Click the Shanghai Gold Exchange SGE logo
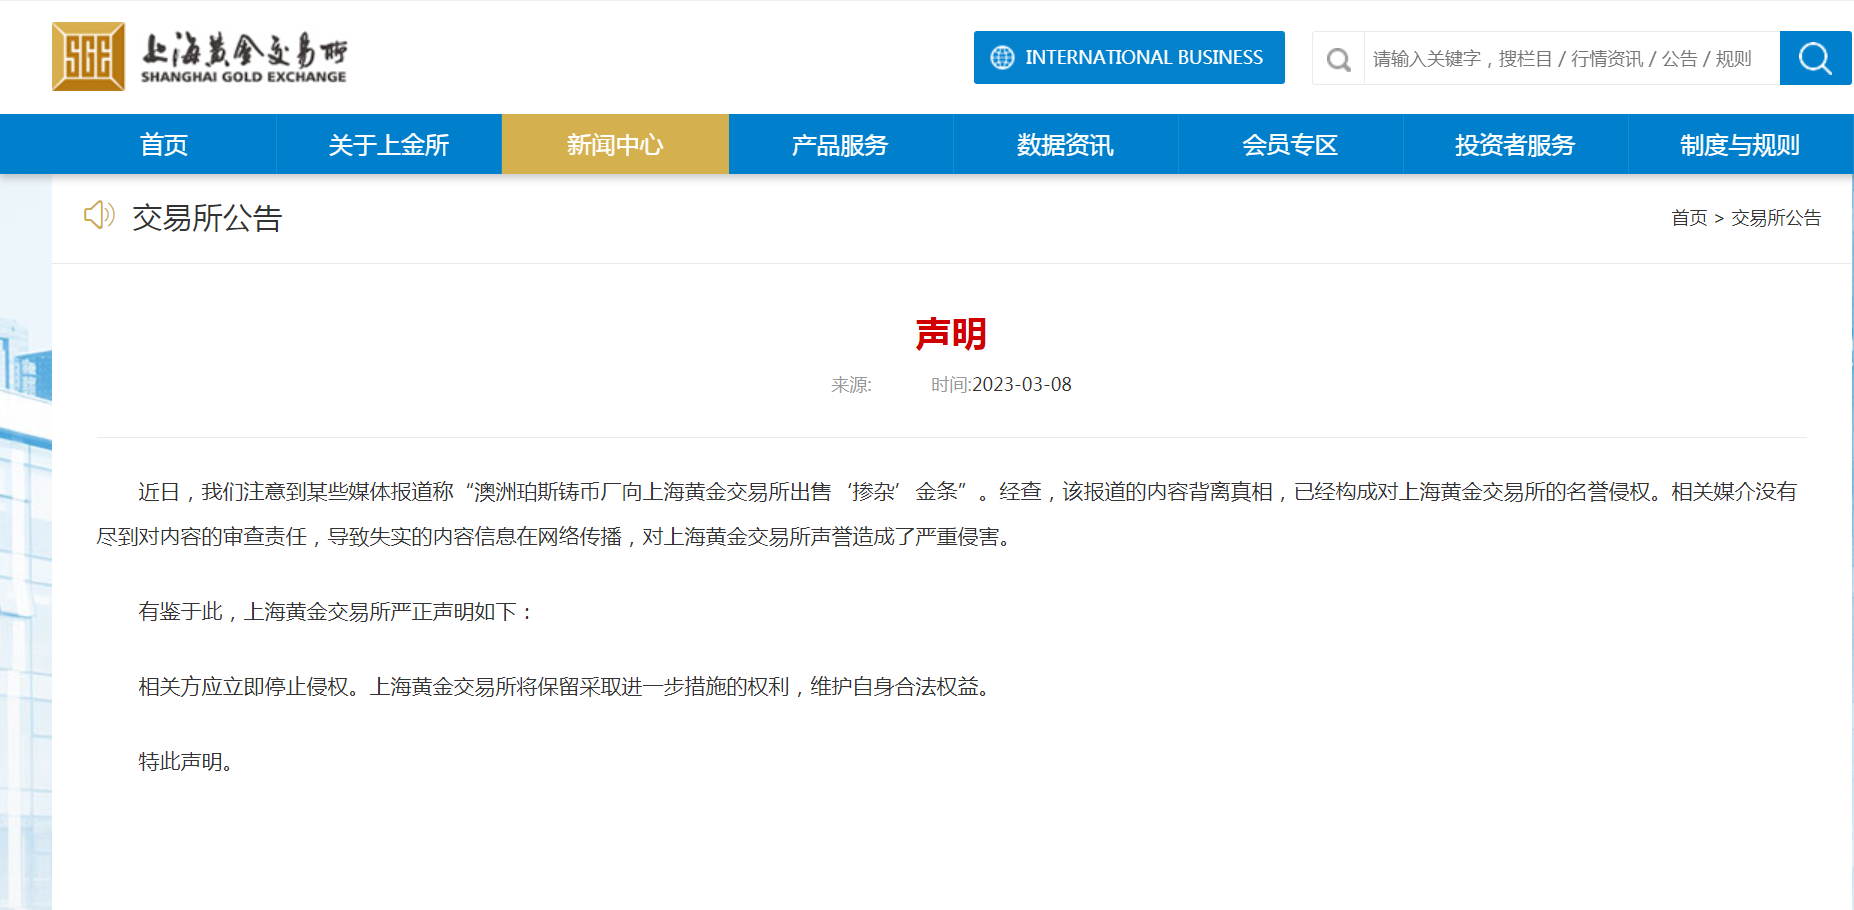 click(x=88, y=57)
